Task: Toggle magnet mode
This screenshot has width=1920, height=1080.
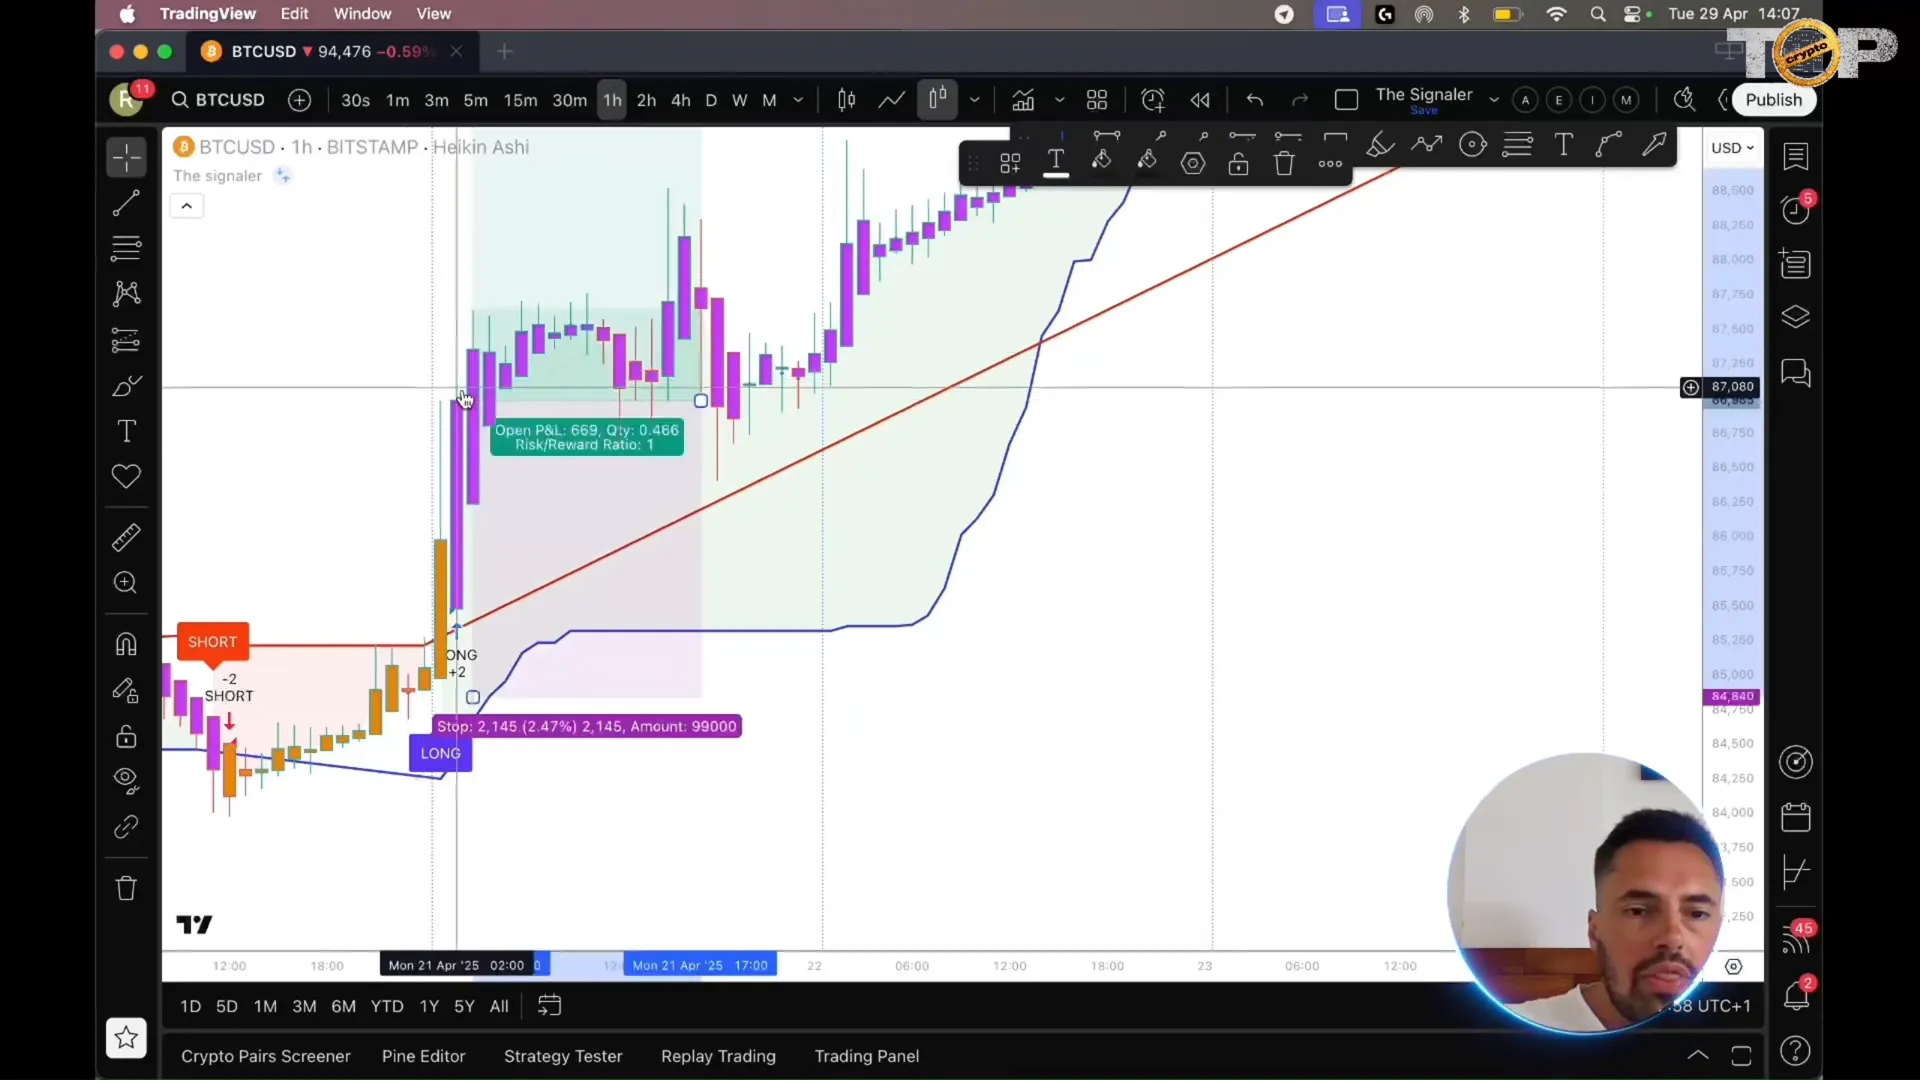Action: pos(126,645)
